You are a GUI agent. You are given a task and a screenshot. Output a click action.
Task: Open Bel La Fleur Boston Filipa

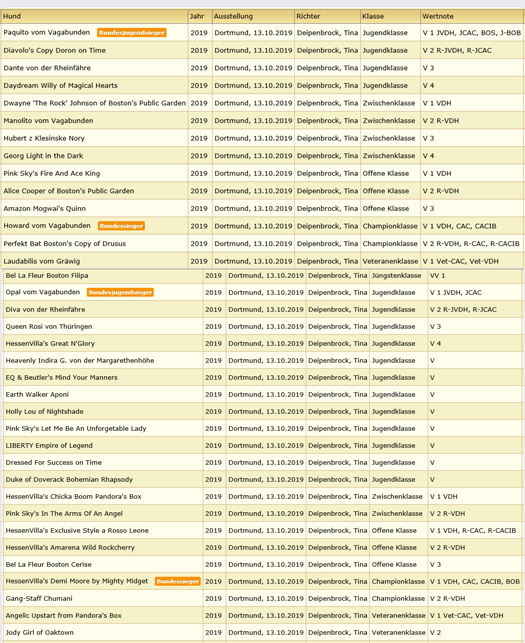pos(47,276)
